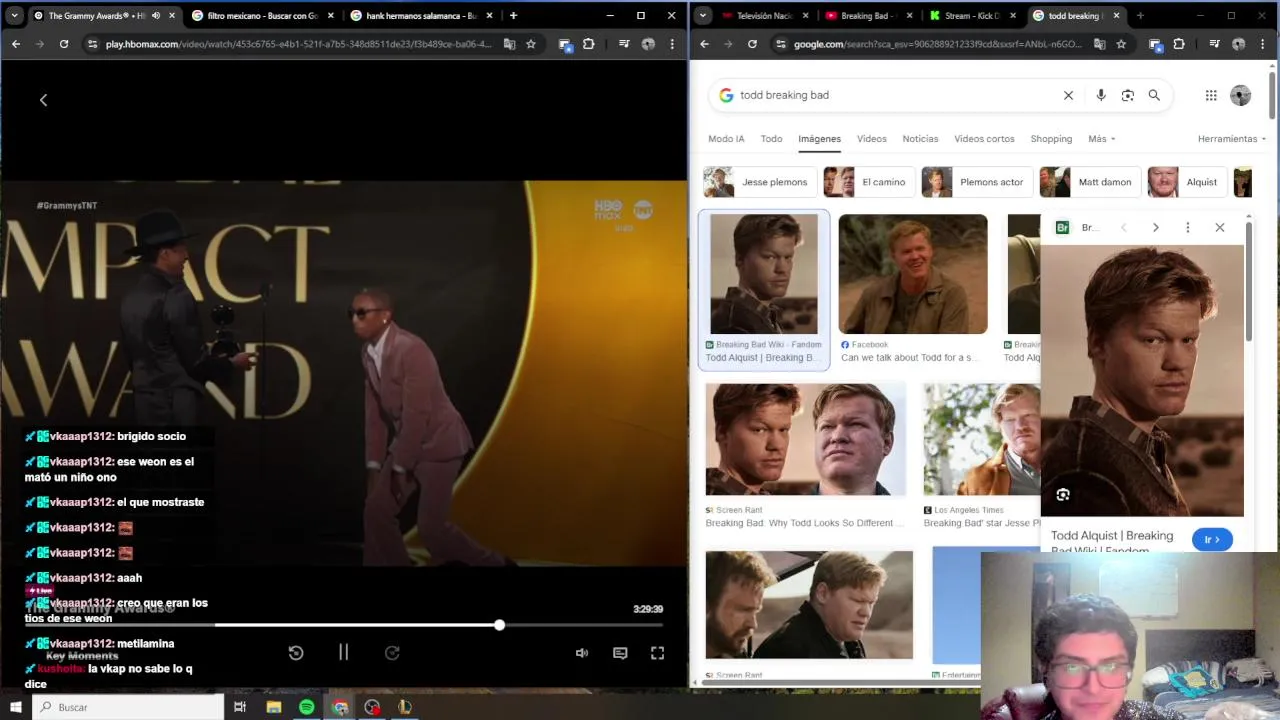Click the Ir button in preview panel
Image resolution: width=1280 pixels, height=720 pixels.
pos(1212,540)
